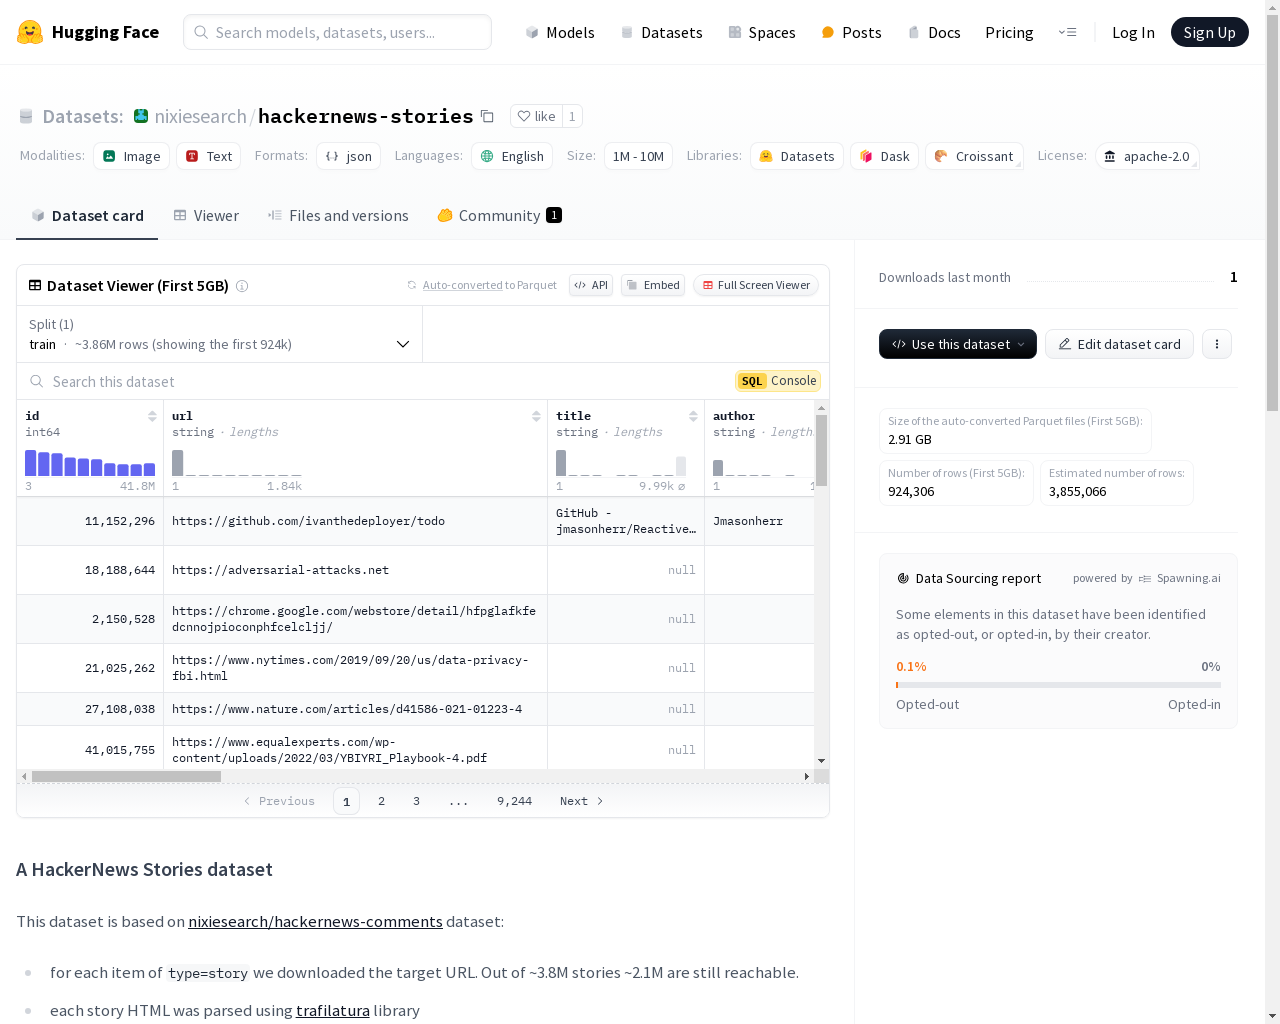Screen dimensions: 1280x1024
Task: Open the nixiesearch/hackernews-comments link
Action: [x=315, y=921]
